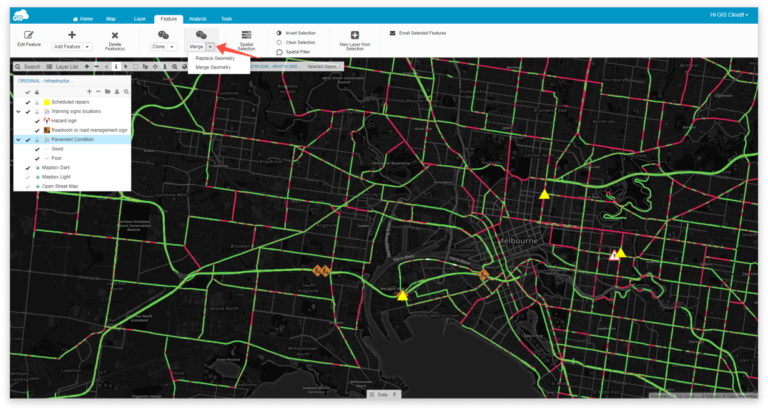Click the Search field in map toolbar
Screen dimensions: 768x411
pyautogui.click(x=28, y=66)
